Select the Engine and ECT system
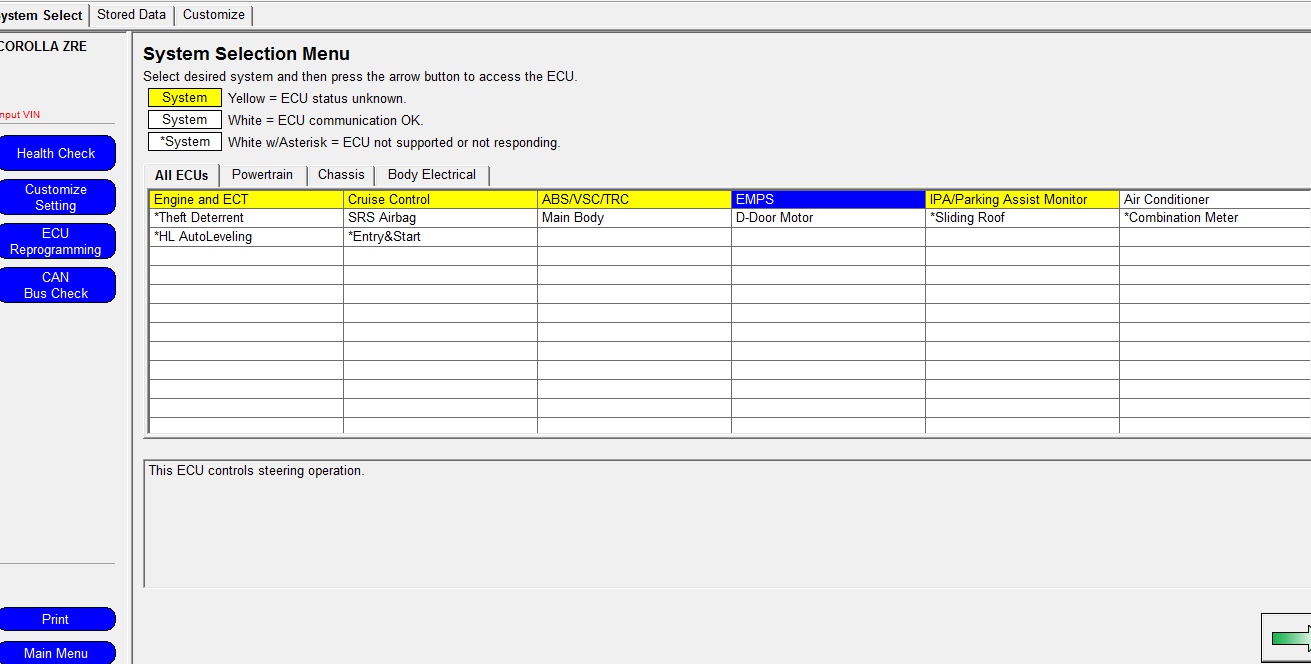1311x664 pixels. point(246,200)
